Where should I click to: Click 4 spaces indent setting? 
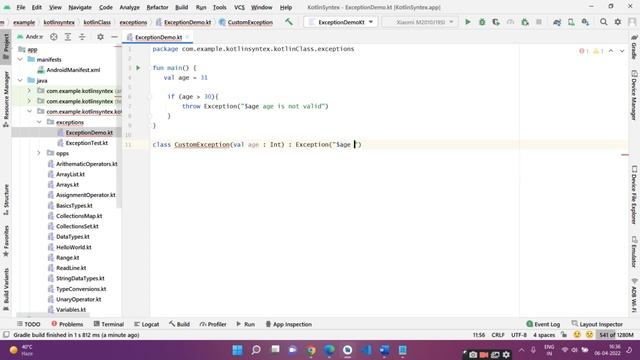pos(544,335)
